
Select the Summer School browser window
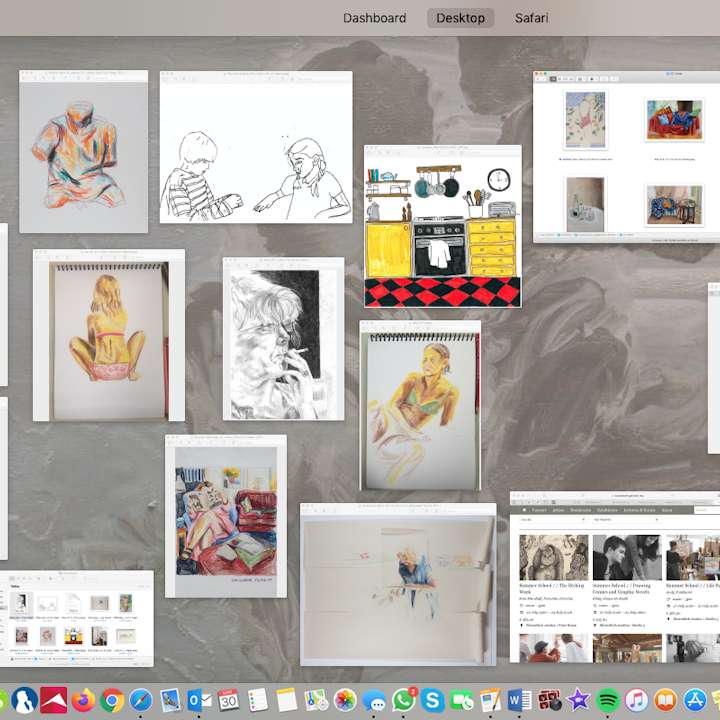click(614, 577)
